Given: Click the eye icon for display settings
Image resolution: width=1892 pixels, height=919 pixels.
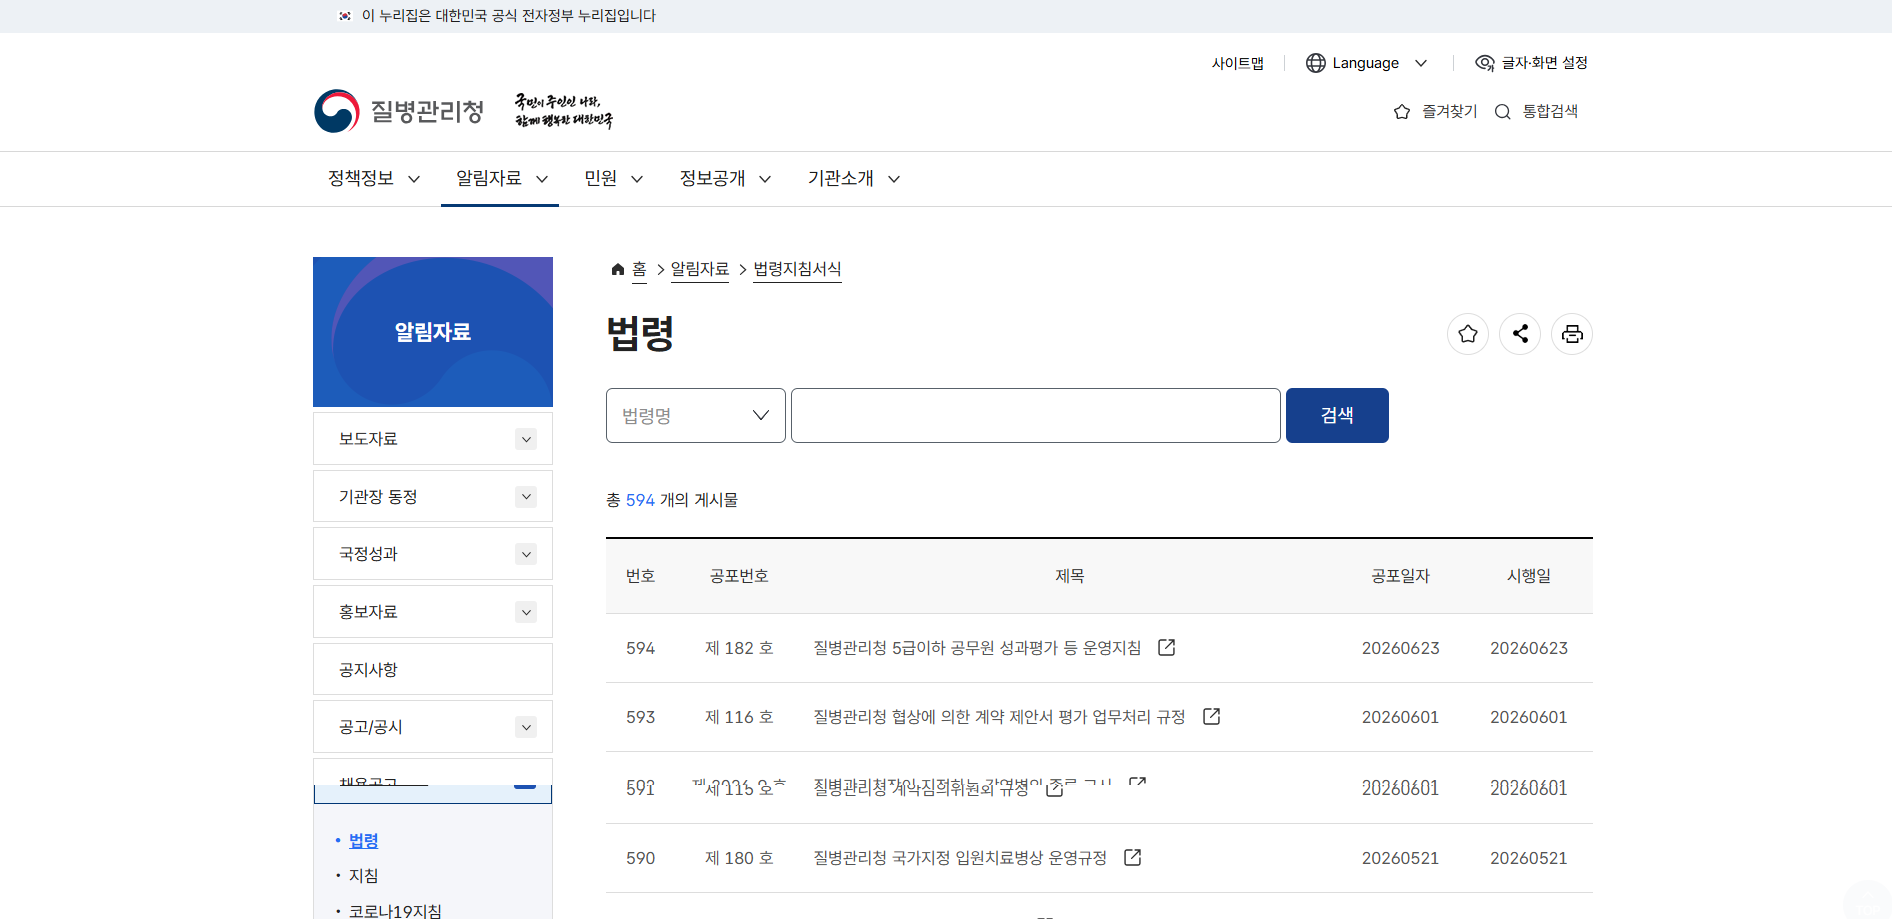Looking at the screenshot, I should (x=1485, y=63).
